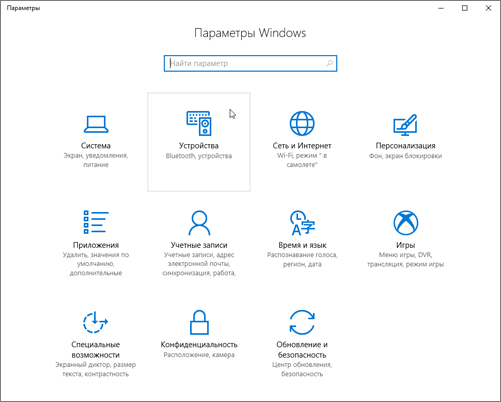This screenshot has width=501, height=402.
Task: Click the Wi-Fi, режим в самолете description
Action: click(302, 160)
